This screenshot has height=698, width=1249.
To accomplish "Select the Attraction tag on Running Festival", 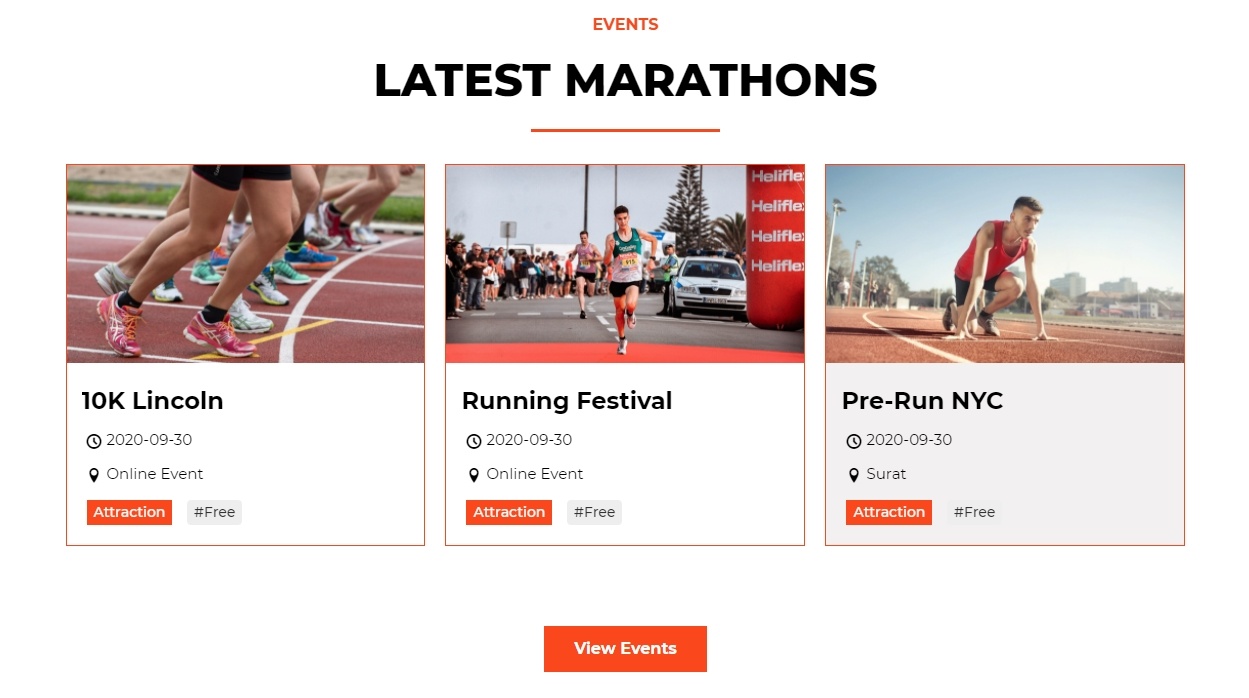I will [x=509, y=512].
